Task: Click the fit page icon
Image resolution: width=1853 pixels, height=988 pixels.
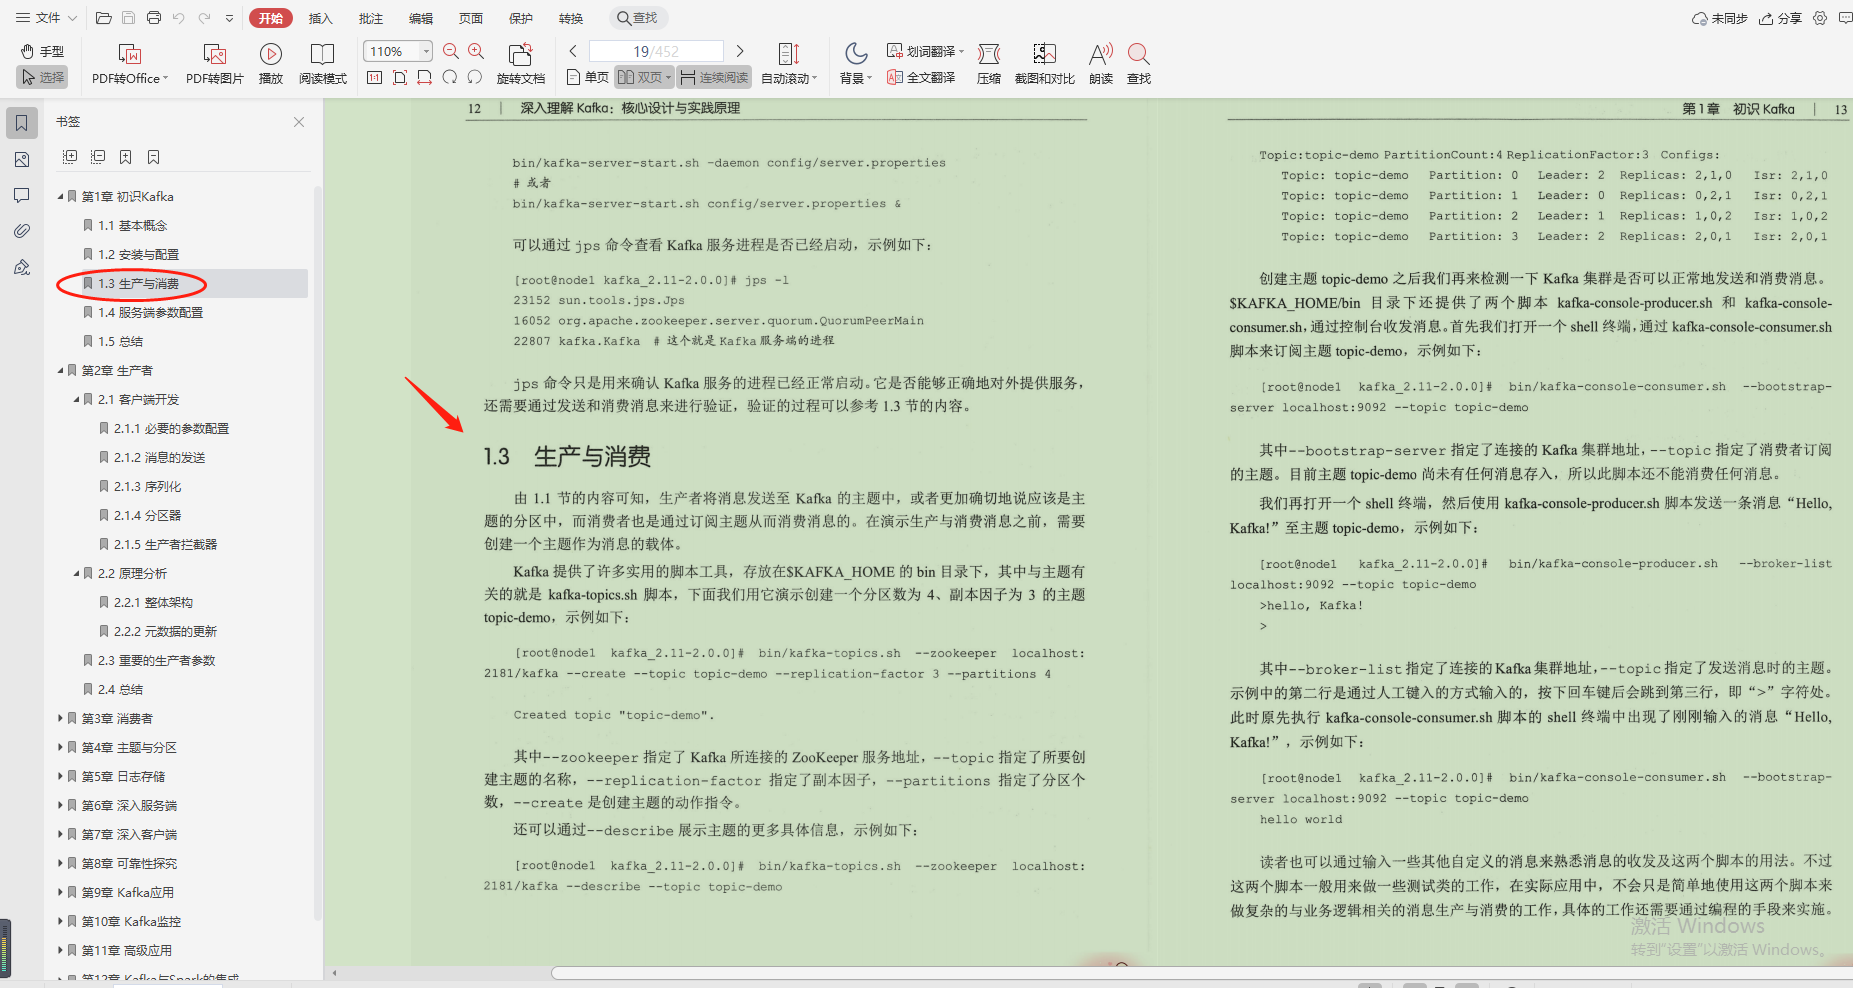Action: [400, 77]
